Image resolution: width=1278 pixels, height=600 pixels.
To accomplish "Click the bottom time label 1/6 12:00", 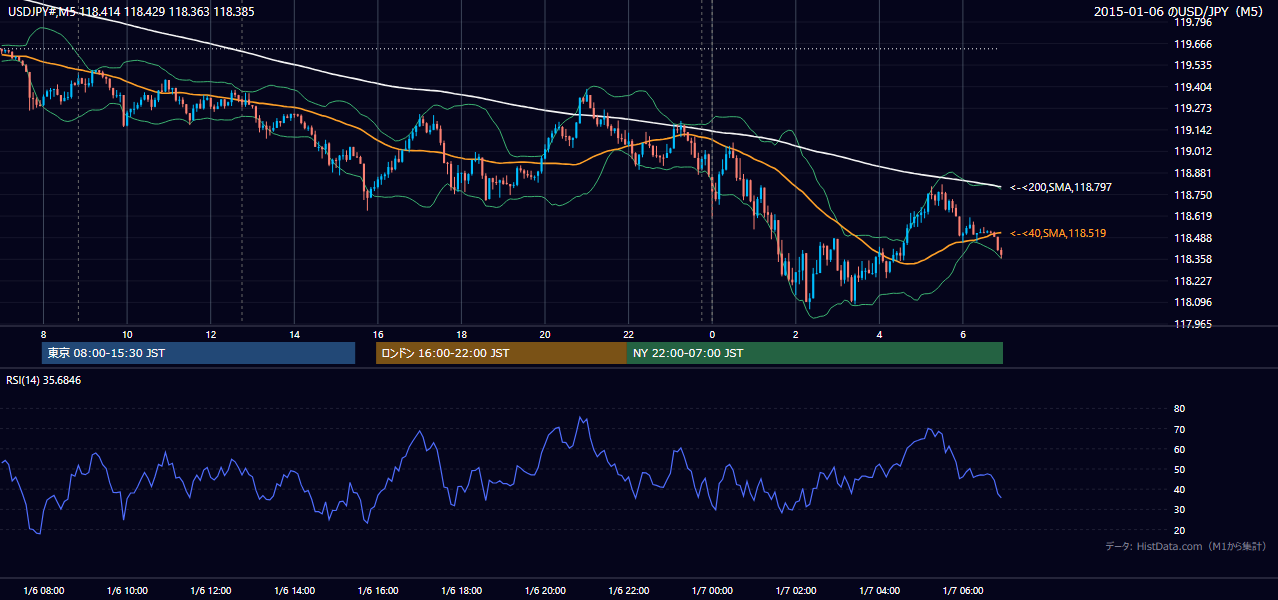I will [210, 591].
